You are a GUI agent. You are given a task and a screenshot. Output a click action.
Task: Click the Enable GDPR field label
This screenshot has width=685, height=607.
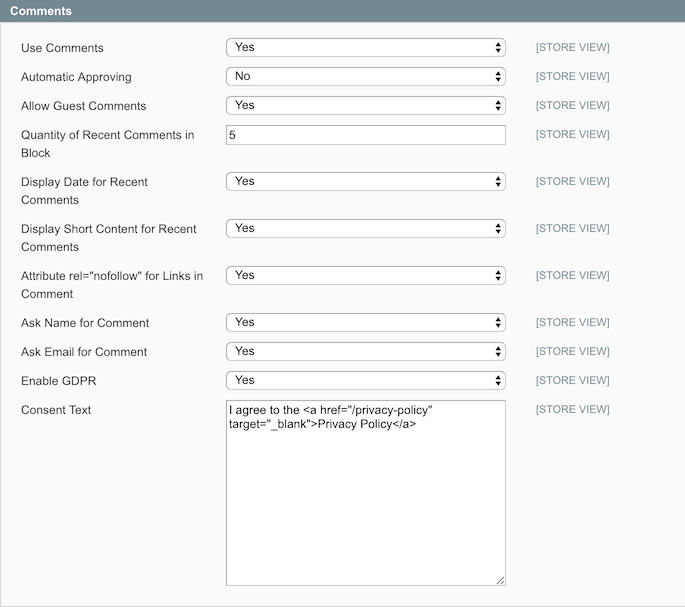click(x=58, y=381)
